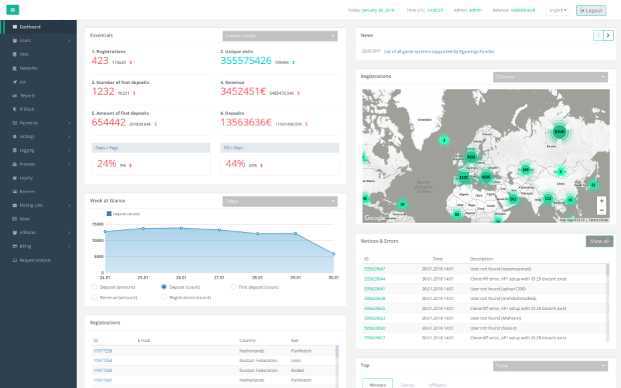Click the Deposits value 13563636€

246,122
